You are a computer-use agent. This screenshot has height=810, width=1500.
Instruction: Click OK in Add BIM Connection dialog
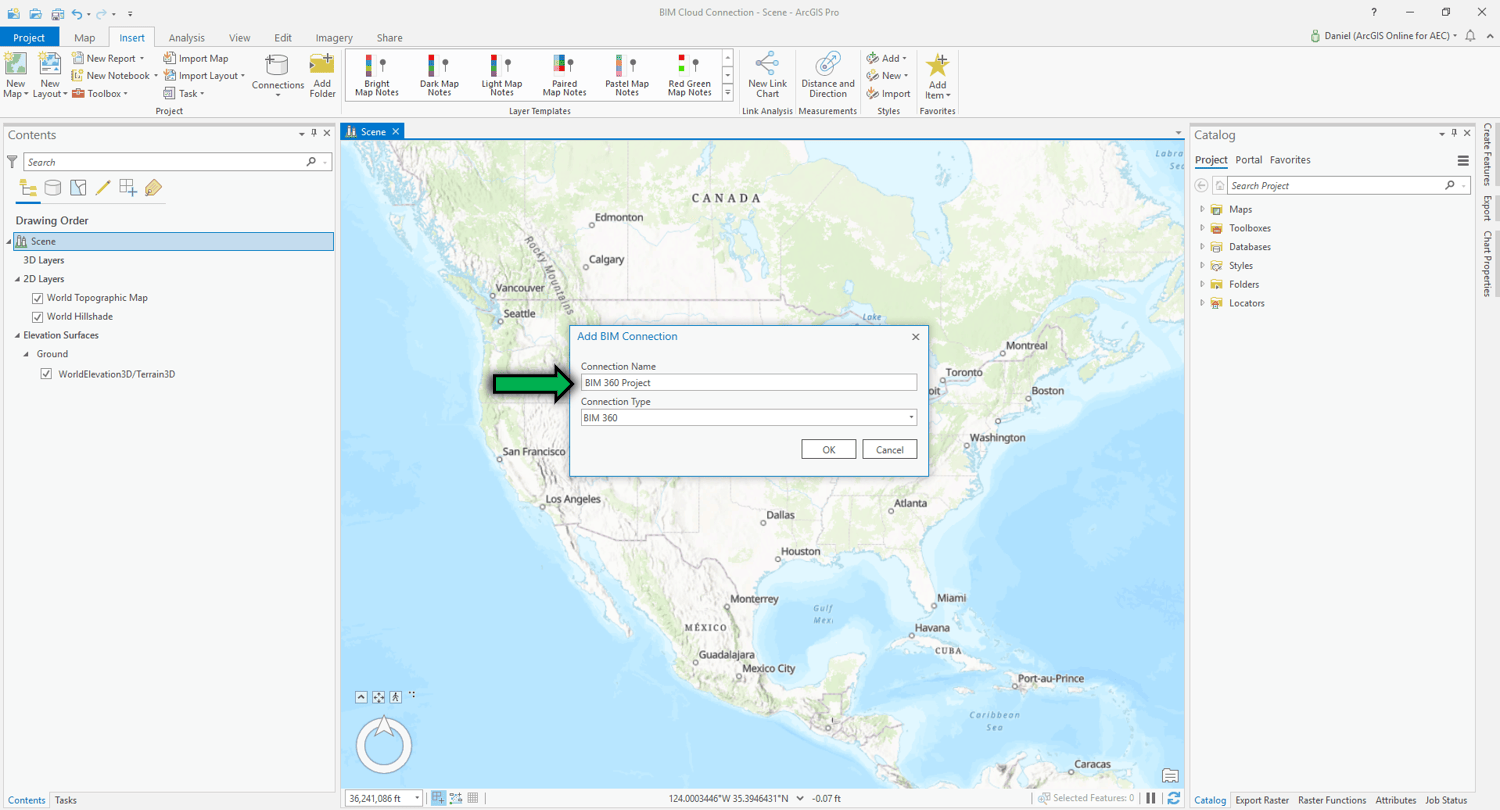(828, 449)
